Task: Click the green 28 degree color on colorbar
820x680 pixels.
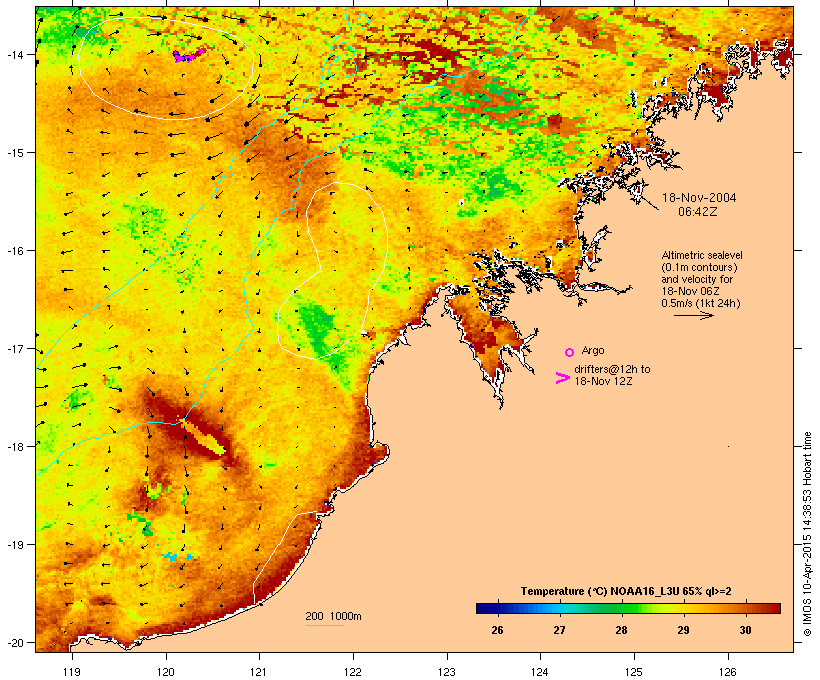Action: point(621,608)
